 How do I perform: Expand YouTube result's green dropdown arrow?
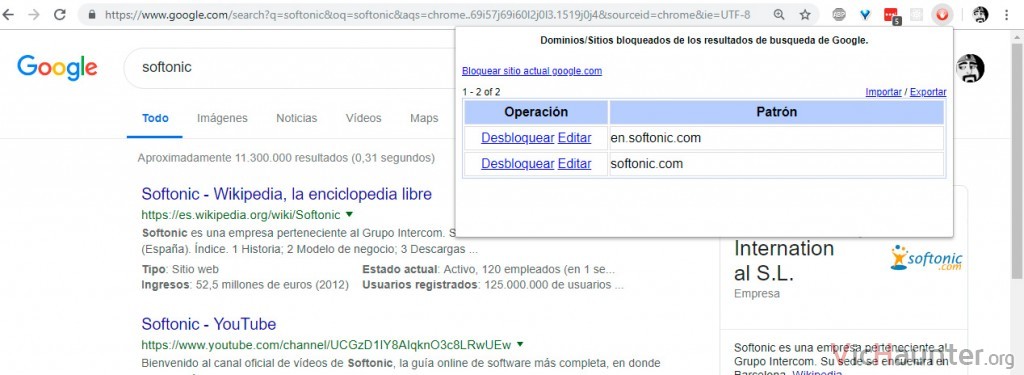click(520, 344)
